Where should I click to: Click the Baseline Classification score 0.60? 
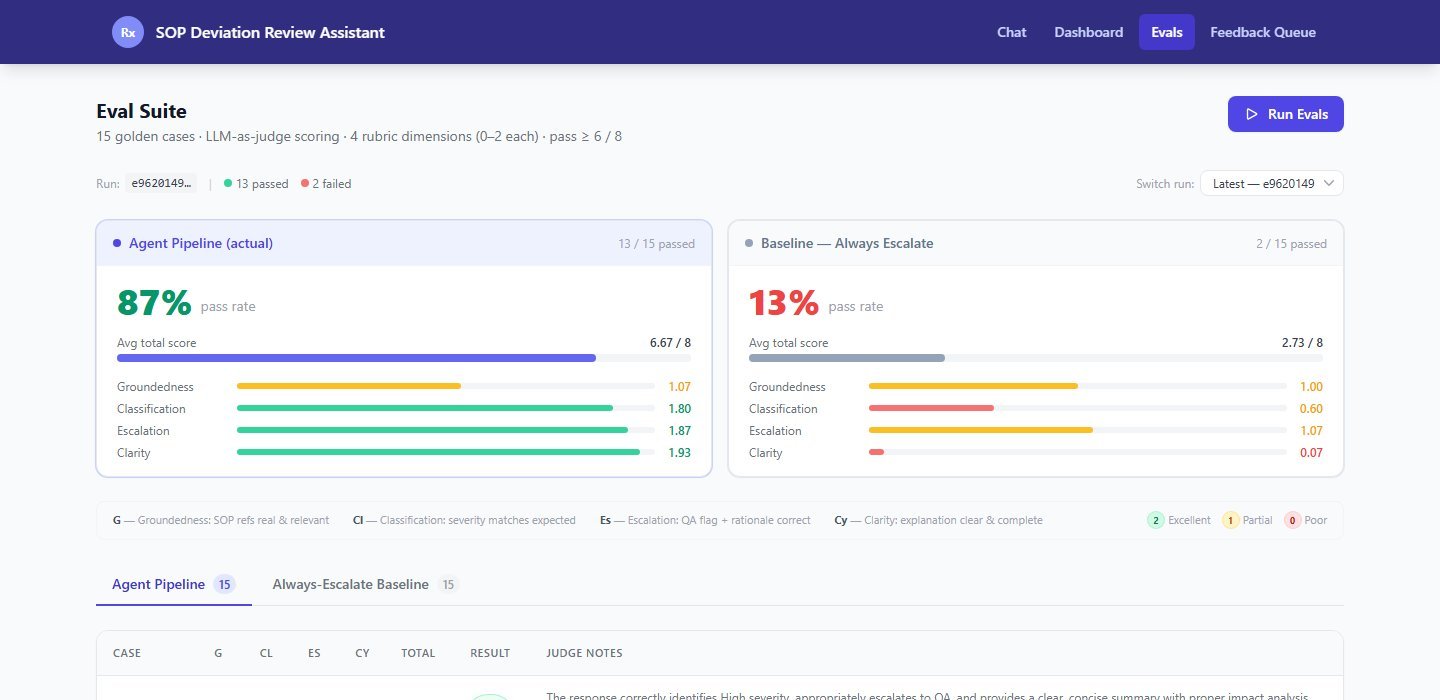pyautogui.click(x=1311, y=409)
